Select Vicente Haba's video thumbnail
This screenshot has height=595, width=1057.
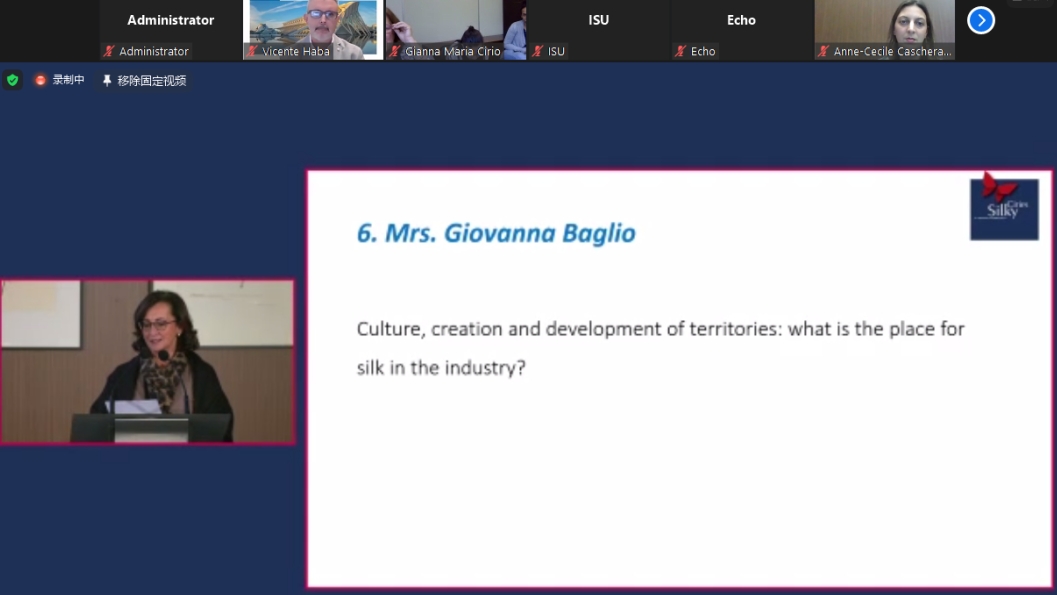coord(313,24)
